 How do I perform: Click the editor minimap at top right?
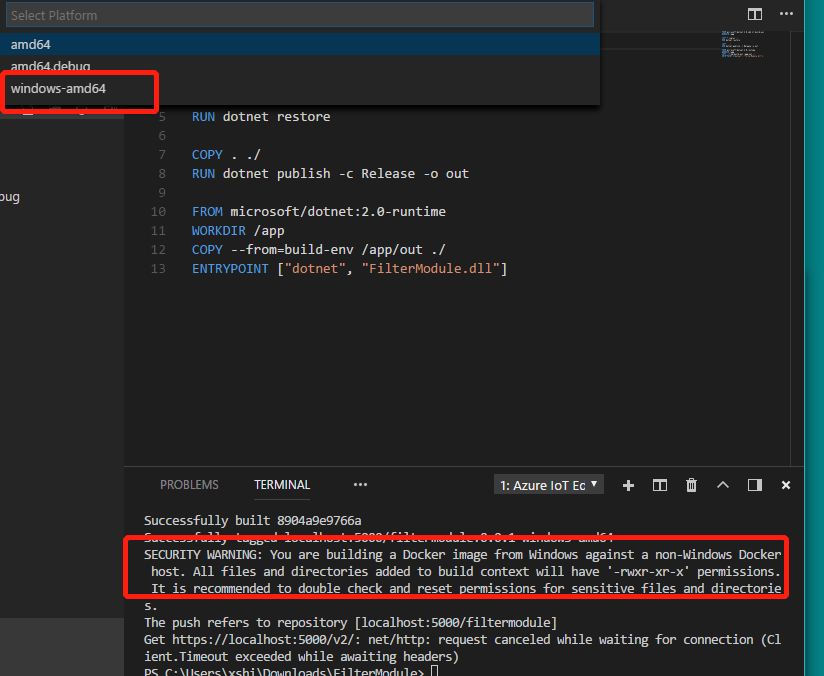tap(745, 45)
